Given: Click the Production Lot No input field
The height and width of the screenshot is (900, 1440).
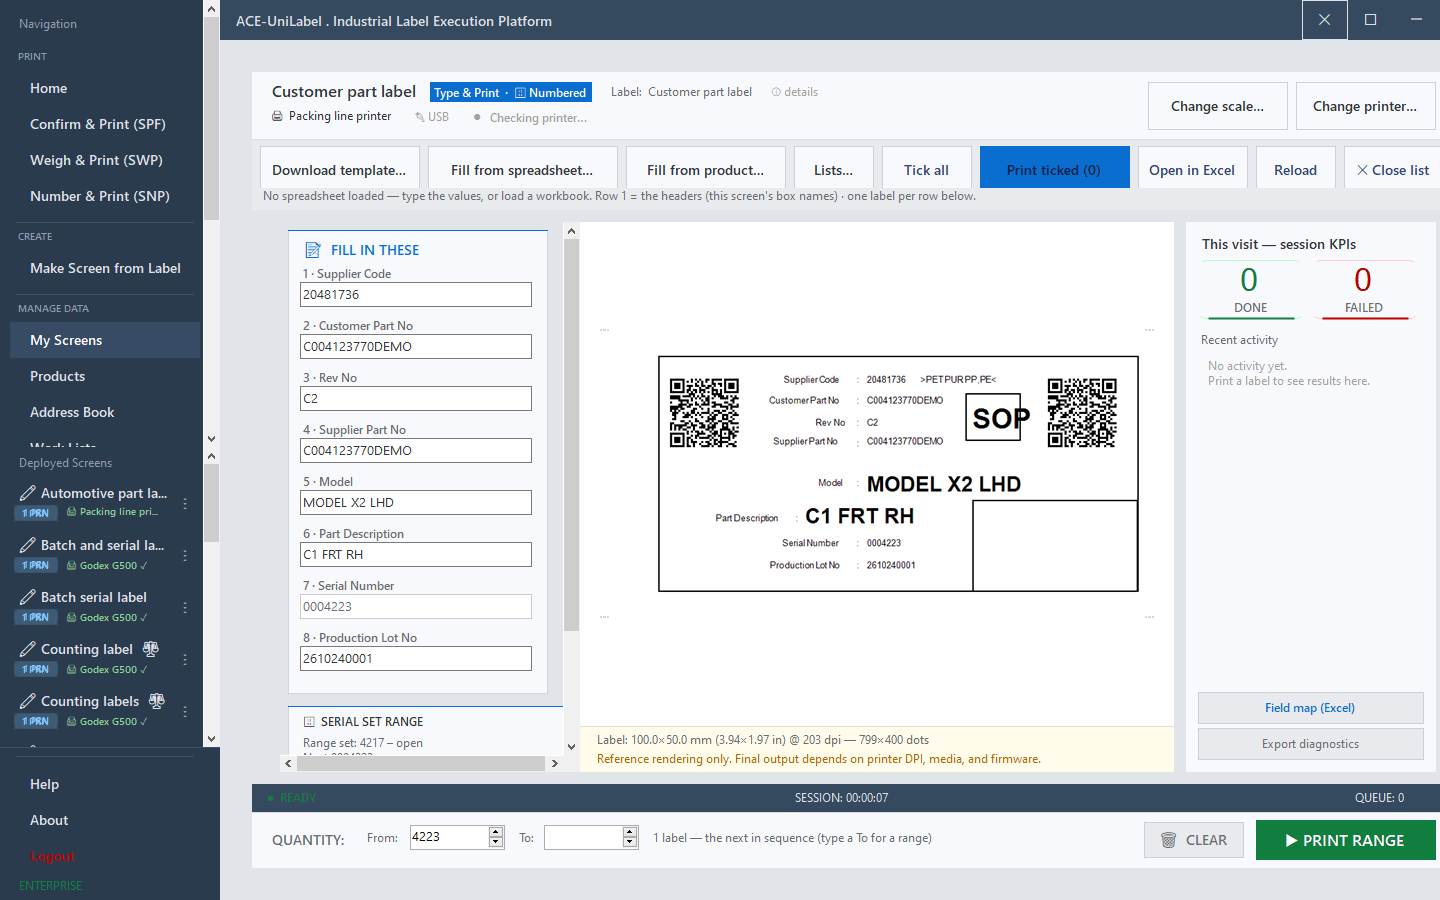Looking at the screenshot, I should click(x=416, y=658).
